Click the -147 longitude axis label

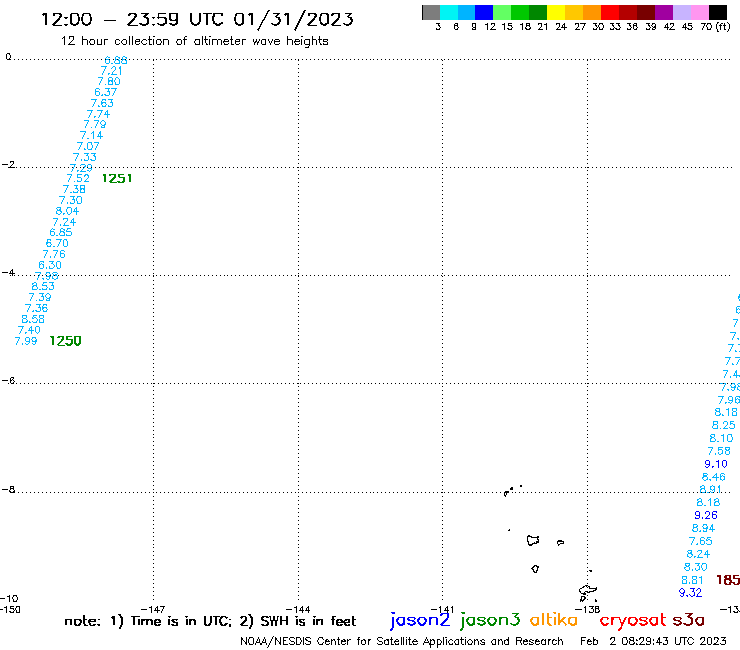153,609
